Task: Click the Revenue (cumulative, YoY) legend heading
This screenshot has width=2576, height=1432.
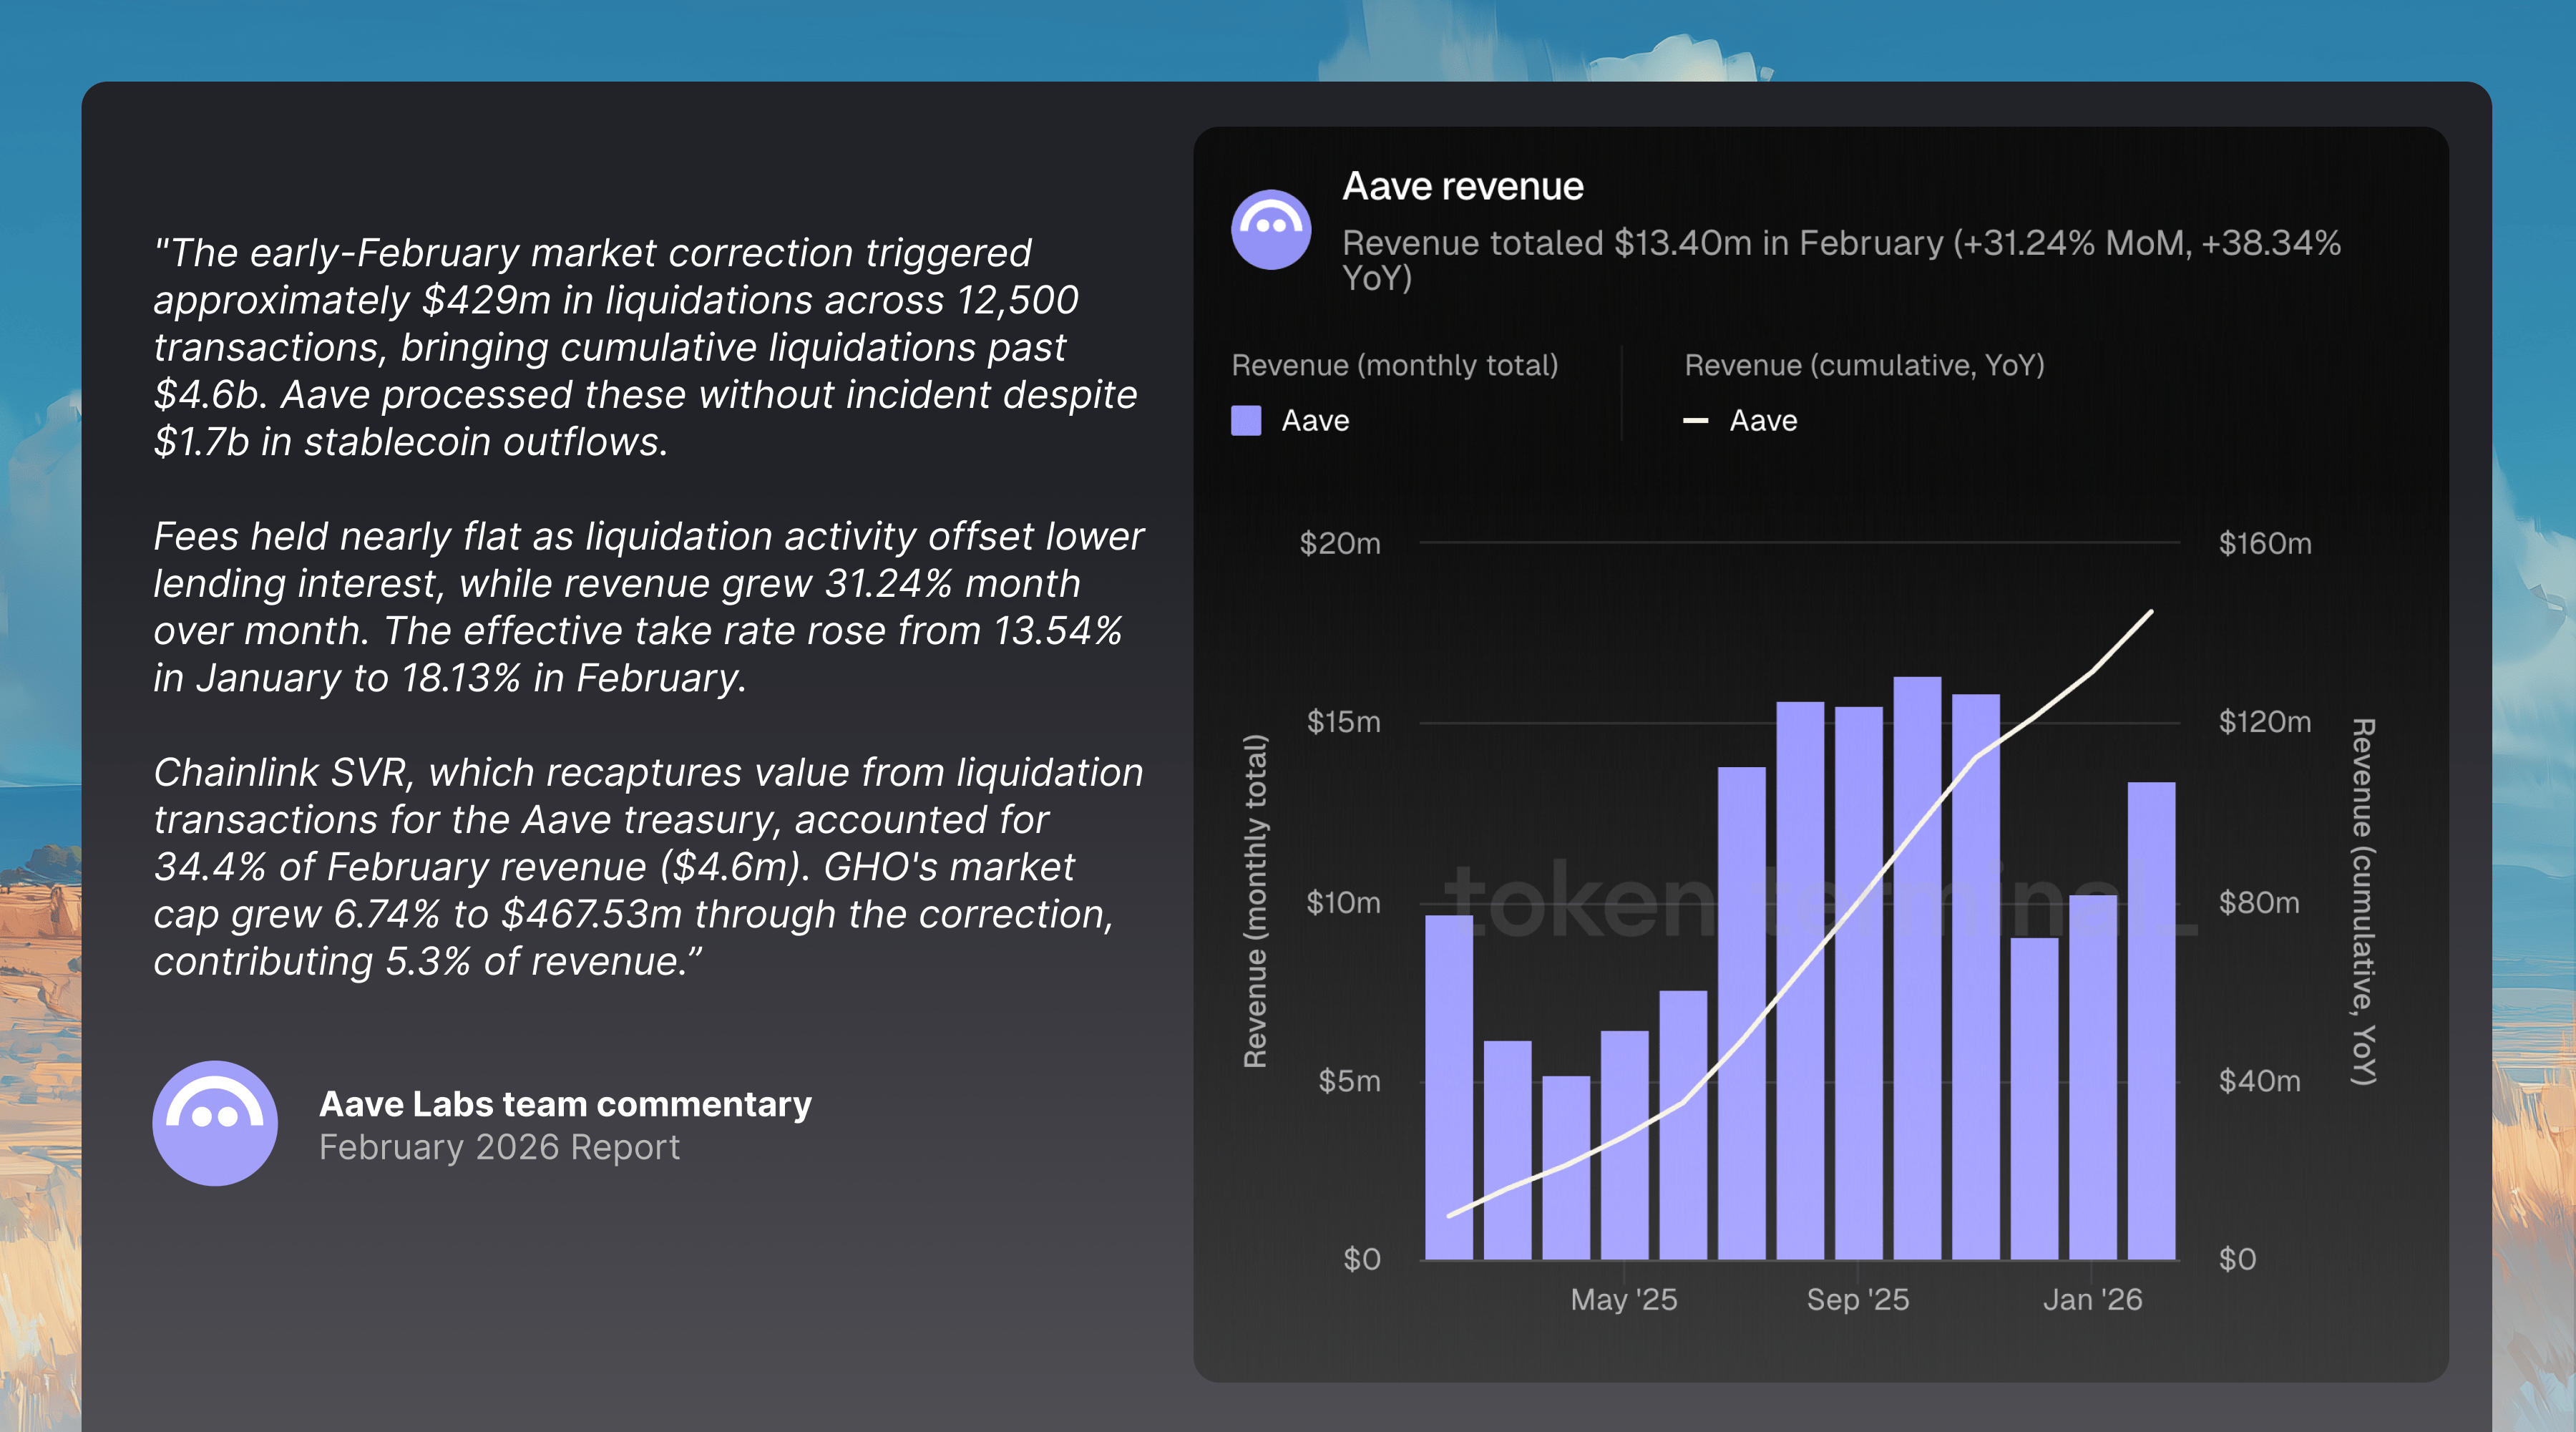Action: (1864, 365)
